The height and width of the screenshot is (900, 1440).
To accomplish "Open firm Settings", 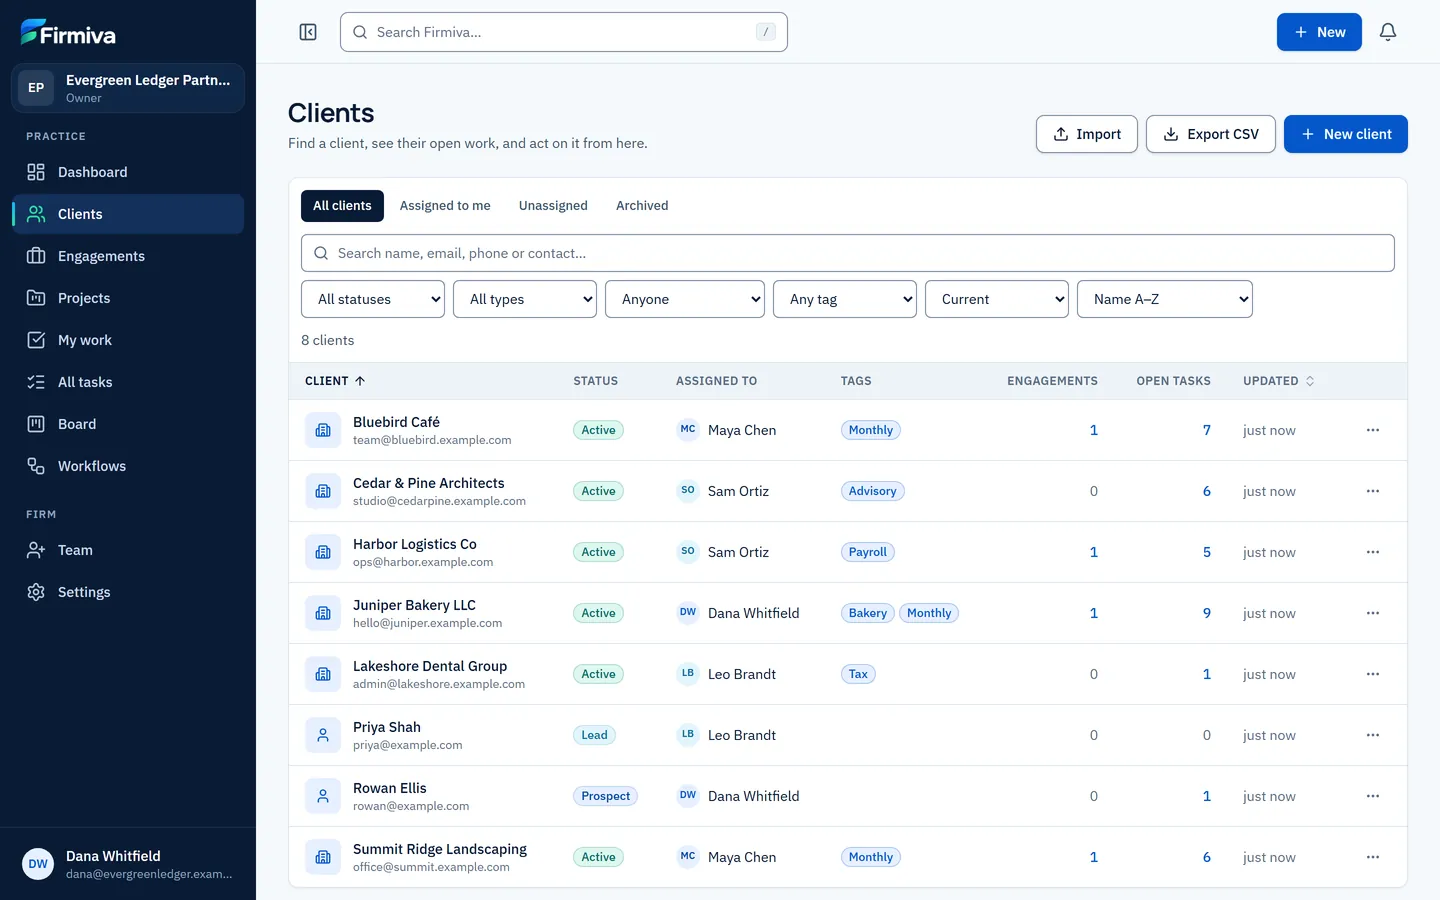I will click(x=128, y=592).
